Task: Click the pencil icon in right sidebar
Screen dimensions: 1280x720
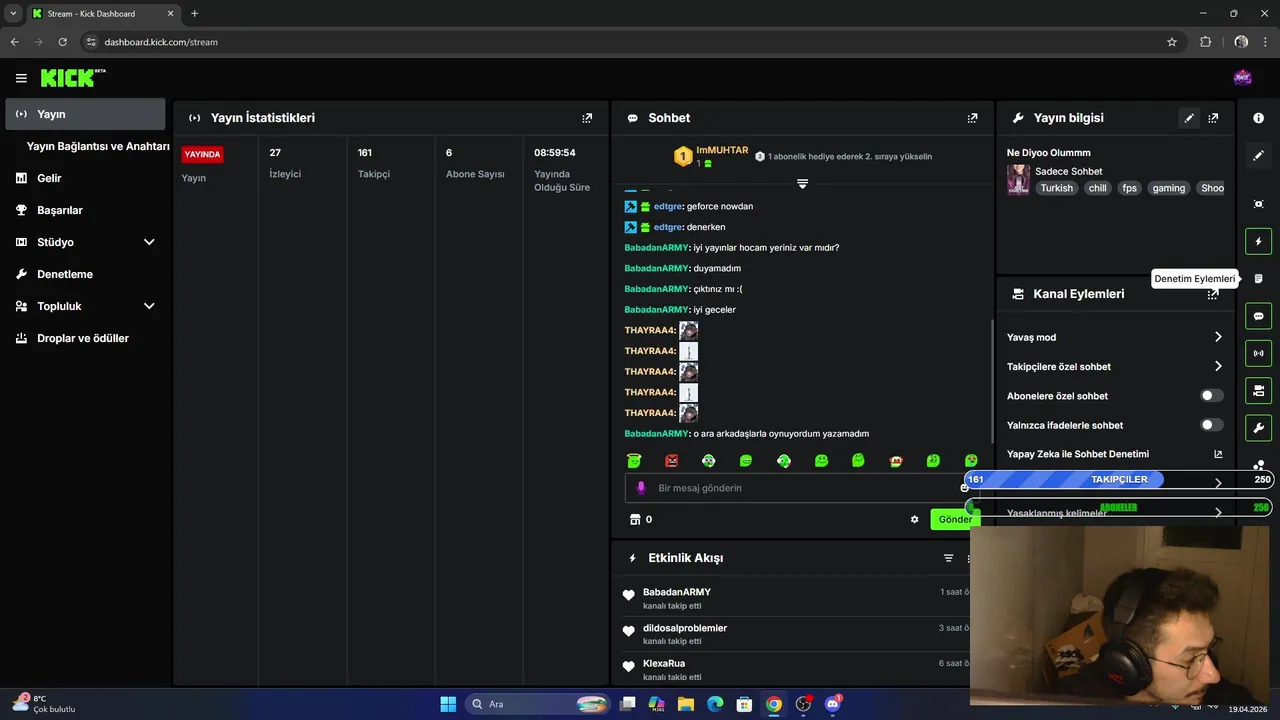Action: tap(1259, 155)
